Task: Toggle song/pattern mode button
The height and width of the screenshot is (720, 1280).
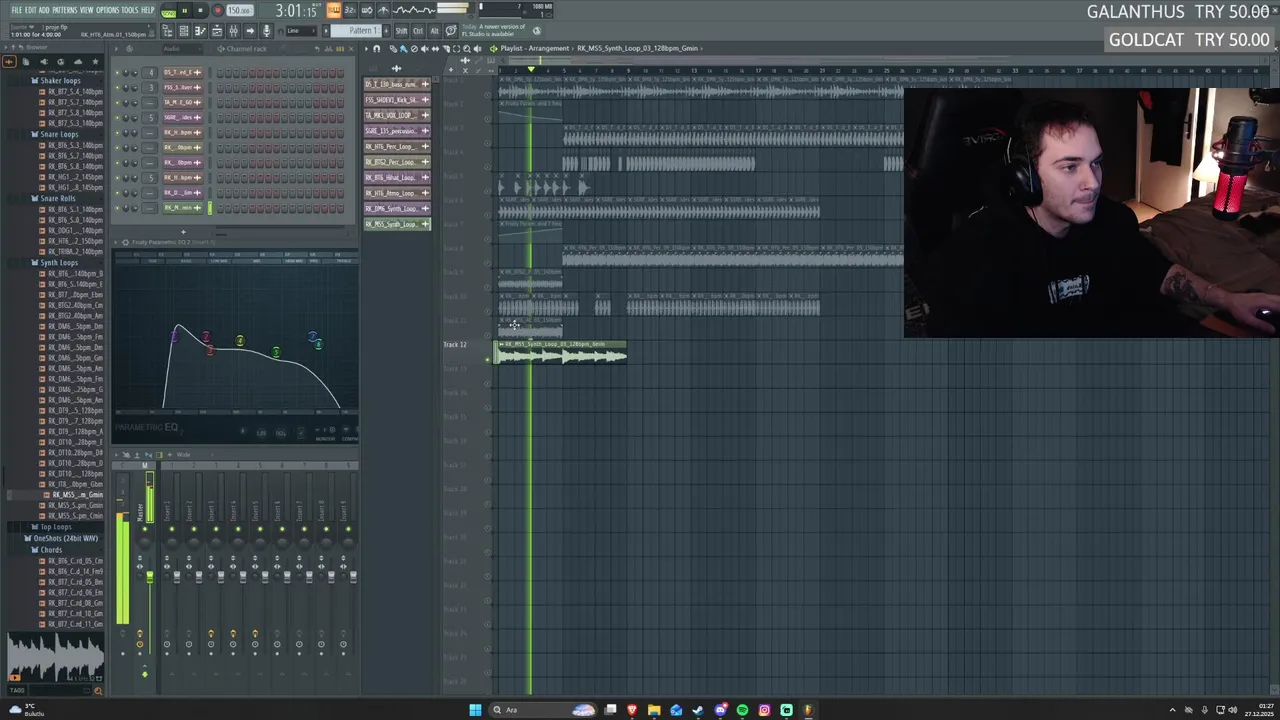Action: point(168,11)
